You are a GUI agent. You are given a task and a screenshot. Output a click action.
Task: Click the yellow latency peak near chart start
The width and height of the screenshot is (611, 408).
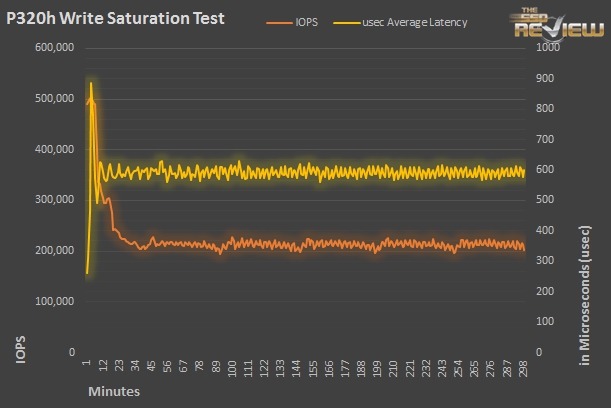[x=91, y=83]
